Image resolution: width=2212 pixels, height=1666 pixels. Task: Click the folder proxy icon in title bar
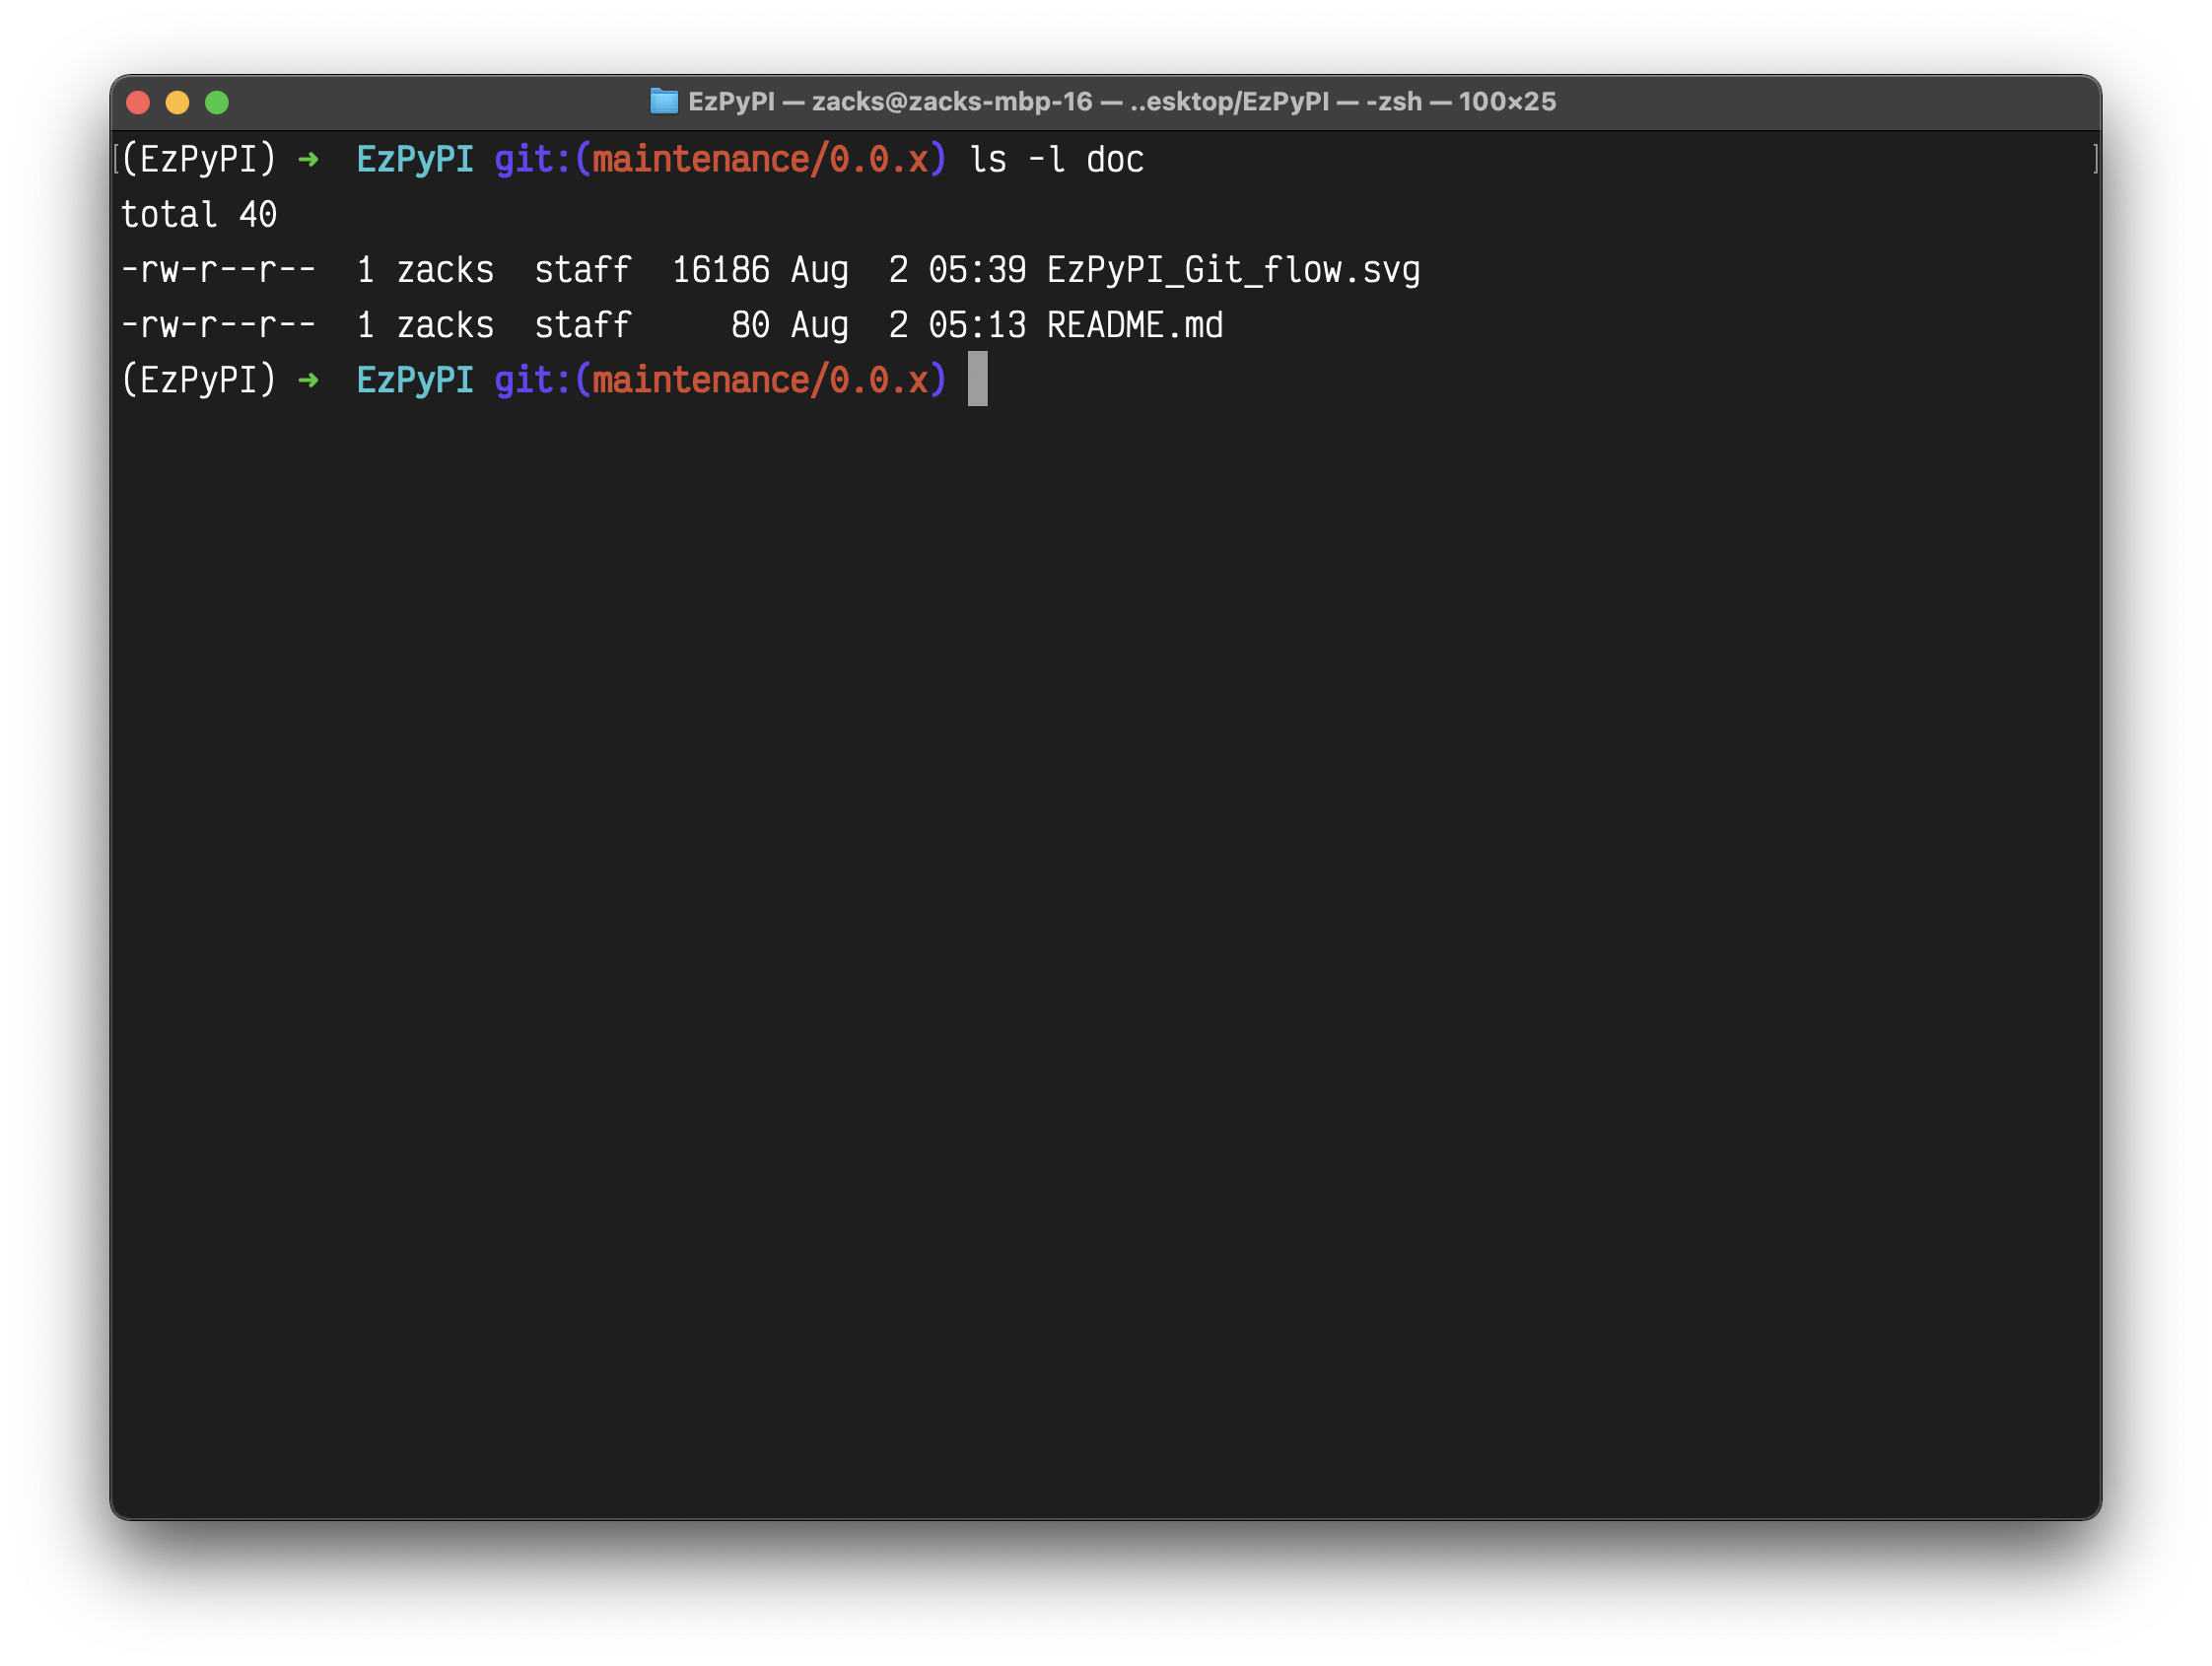coord(663,101)
